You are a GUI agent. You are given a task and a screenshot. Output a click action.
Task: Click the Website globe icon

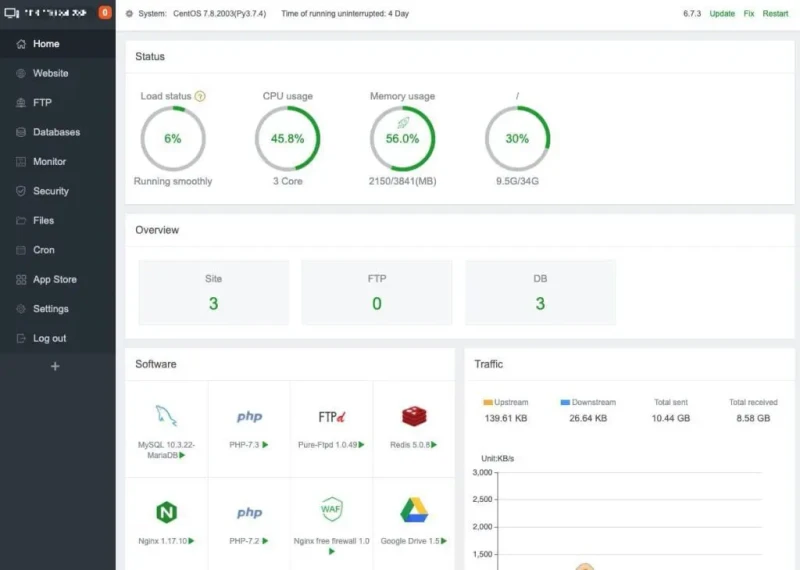21,73
